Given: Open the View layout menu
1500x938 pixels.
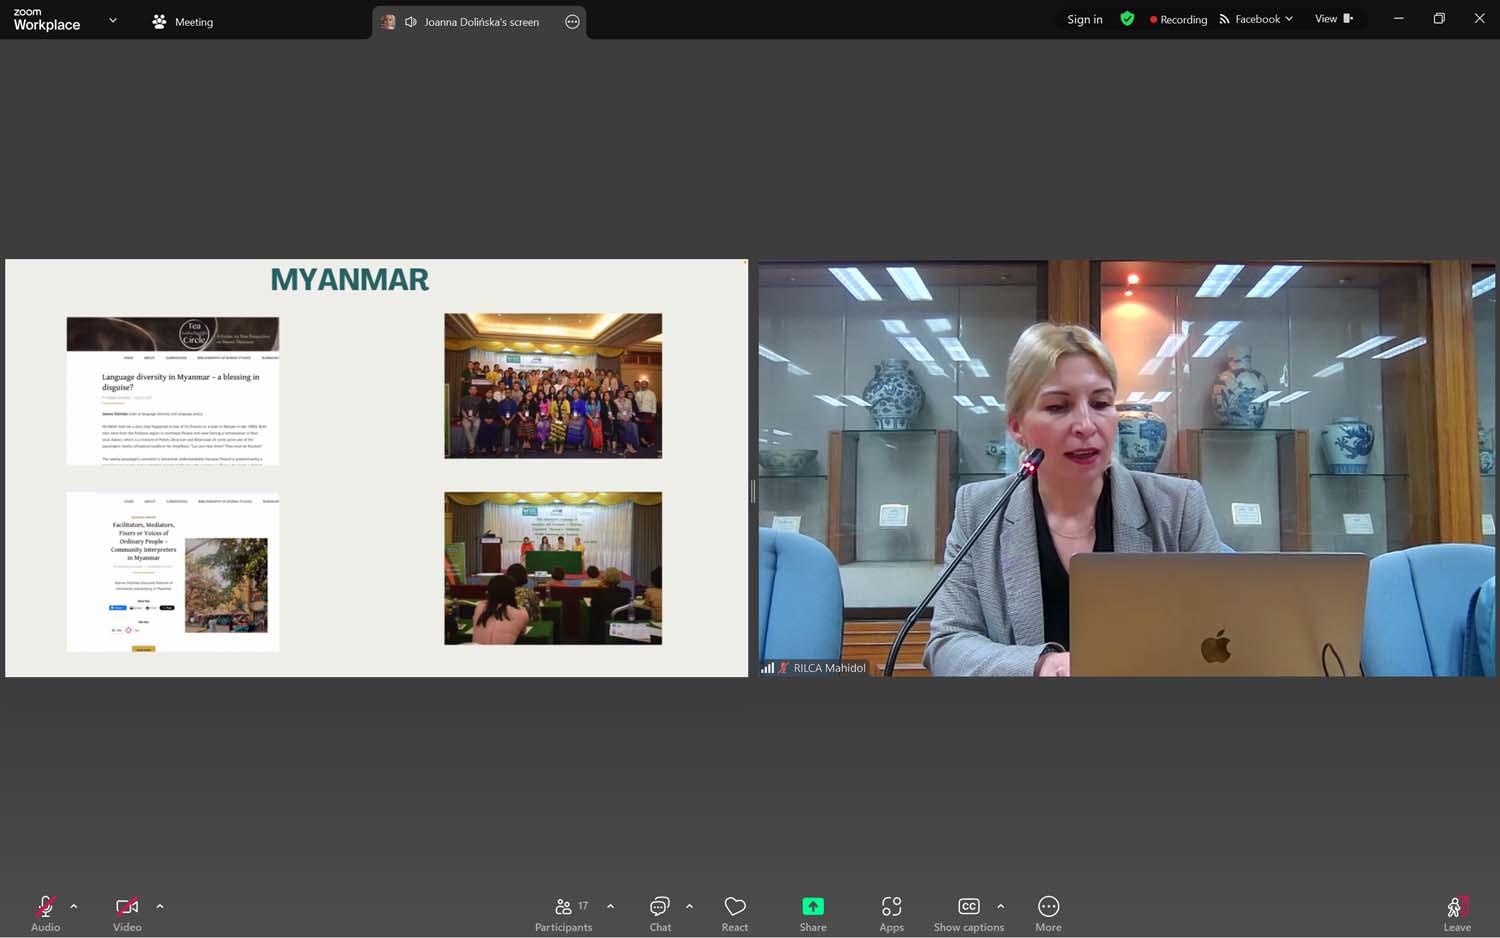Looking at the screenshot, I should 1333,19.
